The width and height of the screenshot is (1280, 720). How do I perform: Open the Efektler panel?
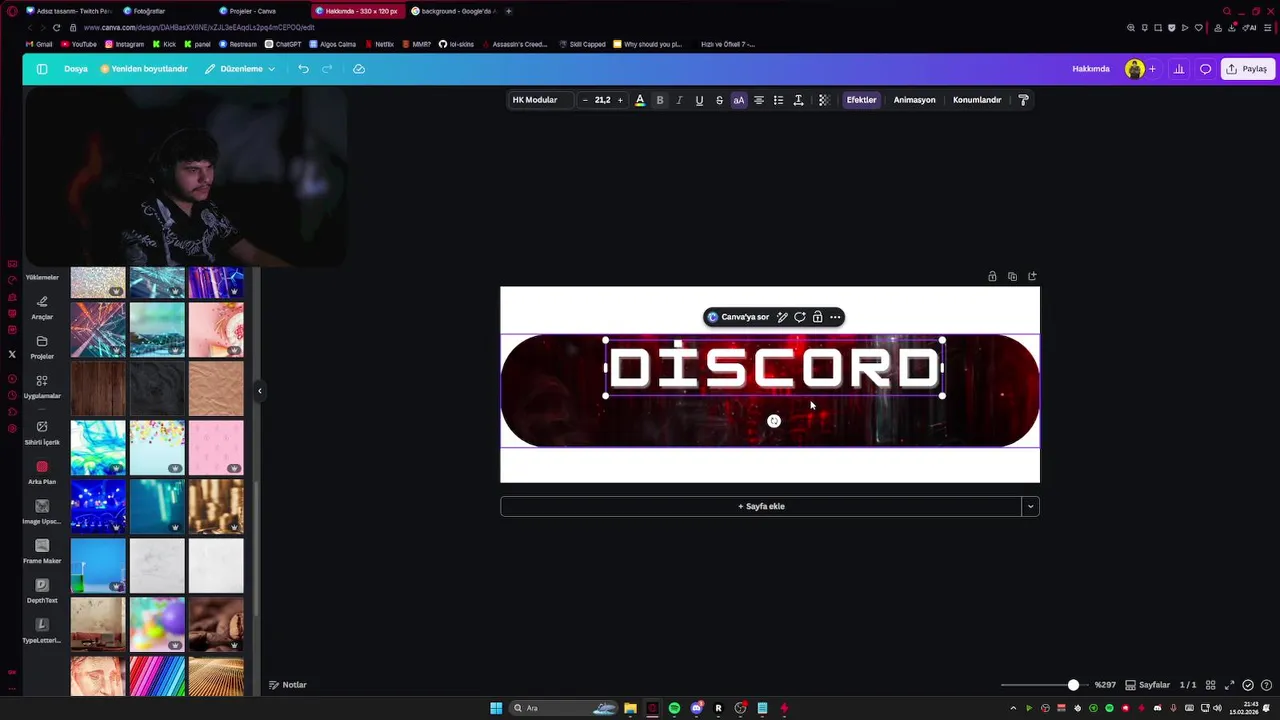[861, 100]
